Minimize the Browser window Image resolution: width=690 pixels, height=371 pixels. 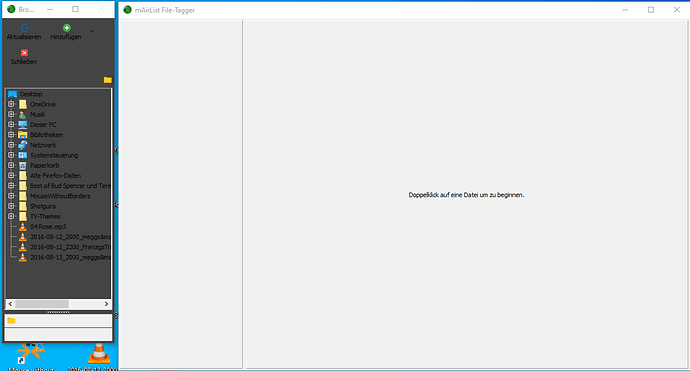pos(50,9)
